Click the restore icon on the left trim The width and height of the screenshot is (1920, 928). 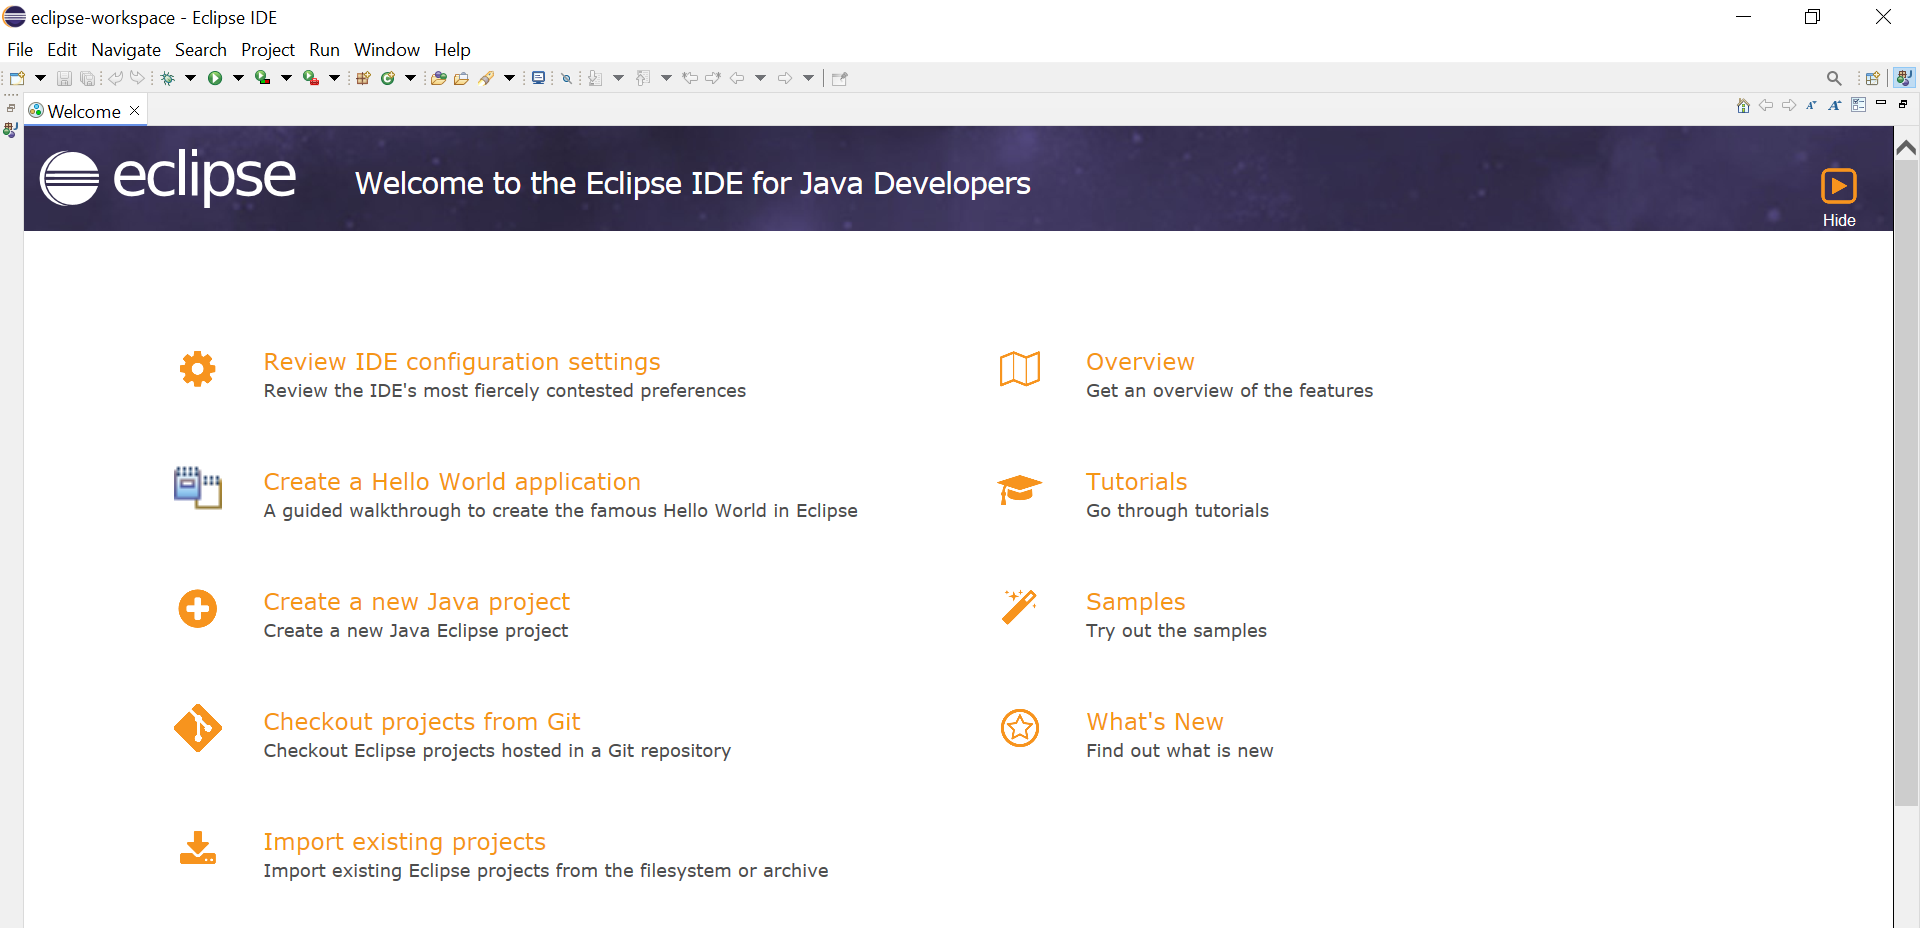tap(11, 108)
